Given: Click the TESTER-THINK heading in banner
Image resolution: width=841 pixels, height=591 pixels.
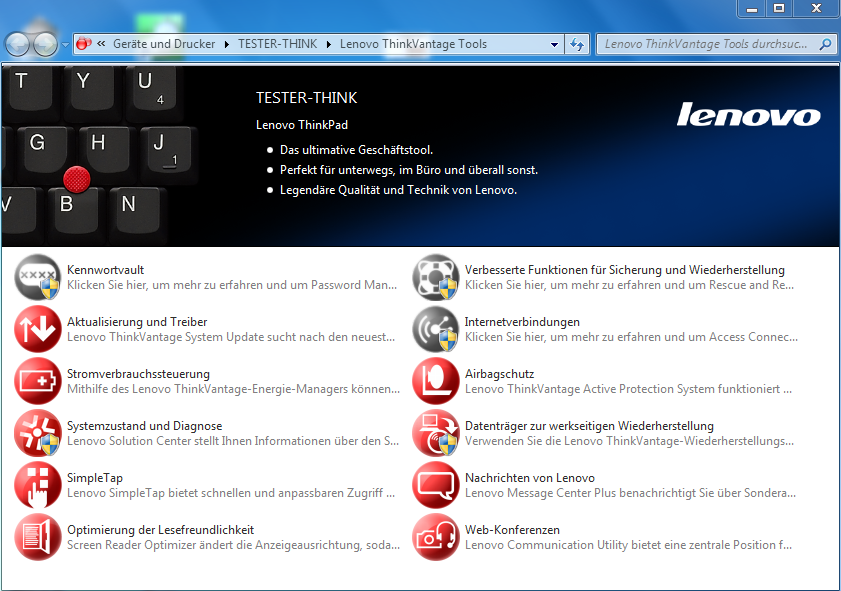Looking at the screenshot, I should (x=306, y=98).
